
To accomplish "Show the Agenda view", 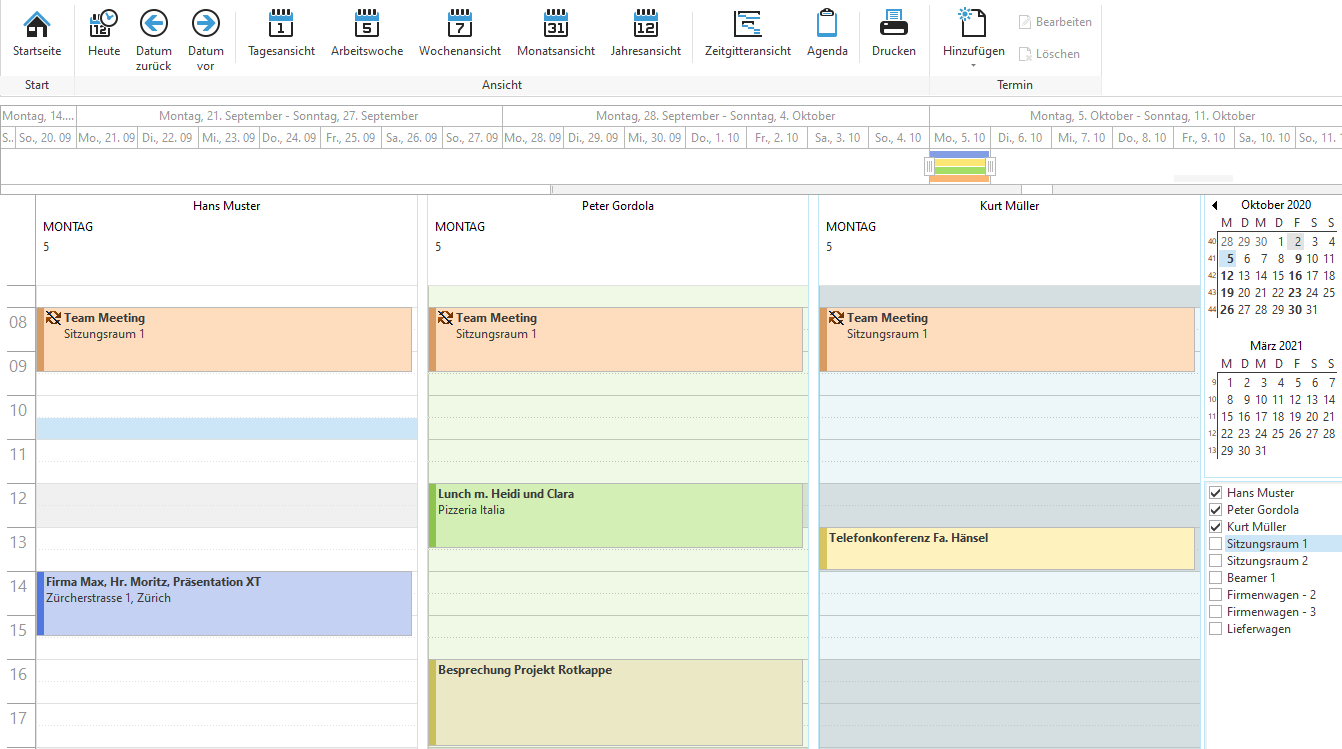I will tap(827, 38).
